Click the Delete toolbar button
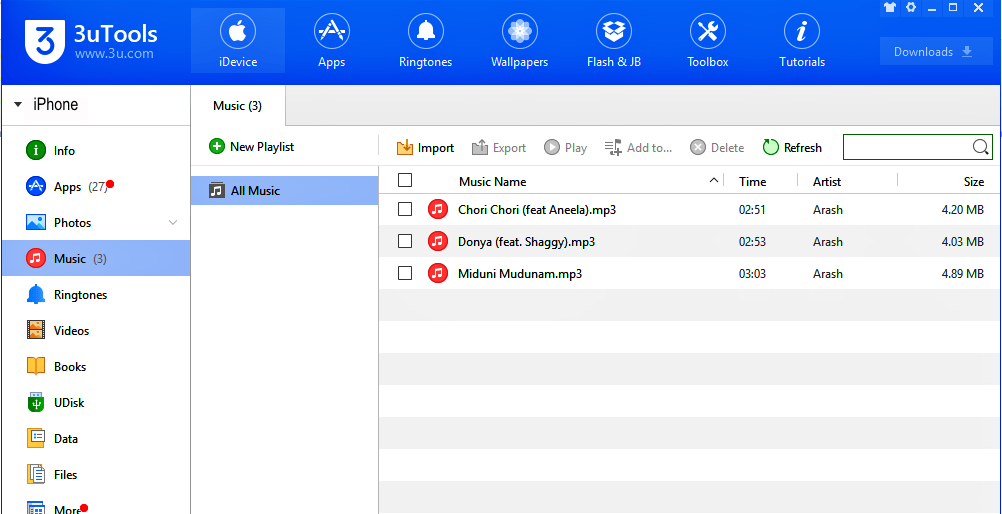This screenshot has width=1002, height=514. pos(717,148)
